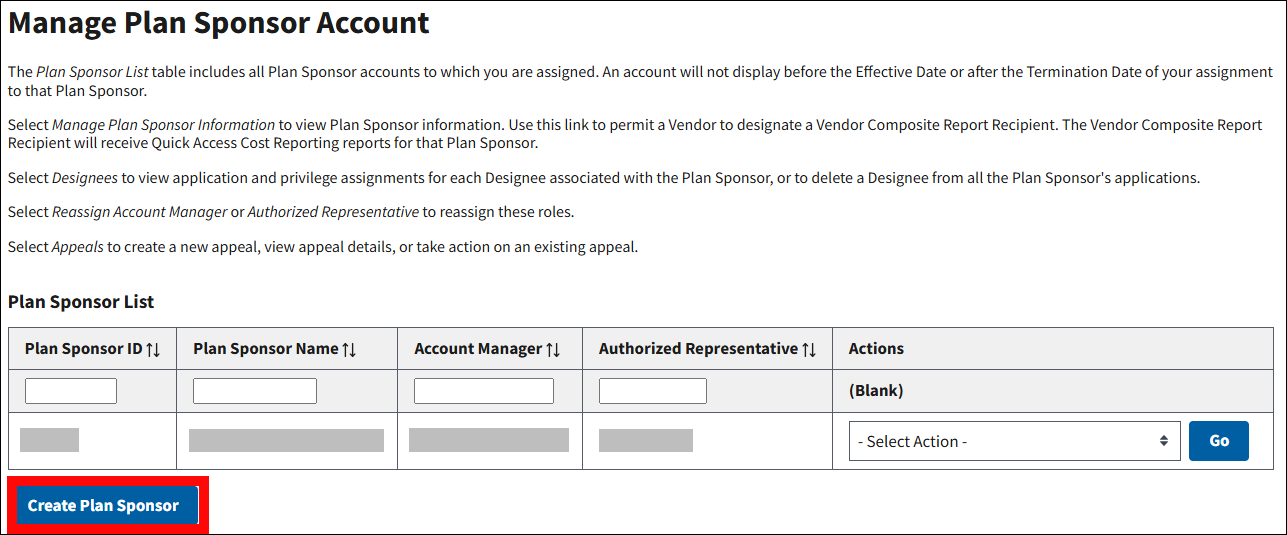Click the Authorized Representative filter field
Screen dimensions: 1287x535
[653, 391]
